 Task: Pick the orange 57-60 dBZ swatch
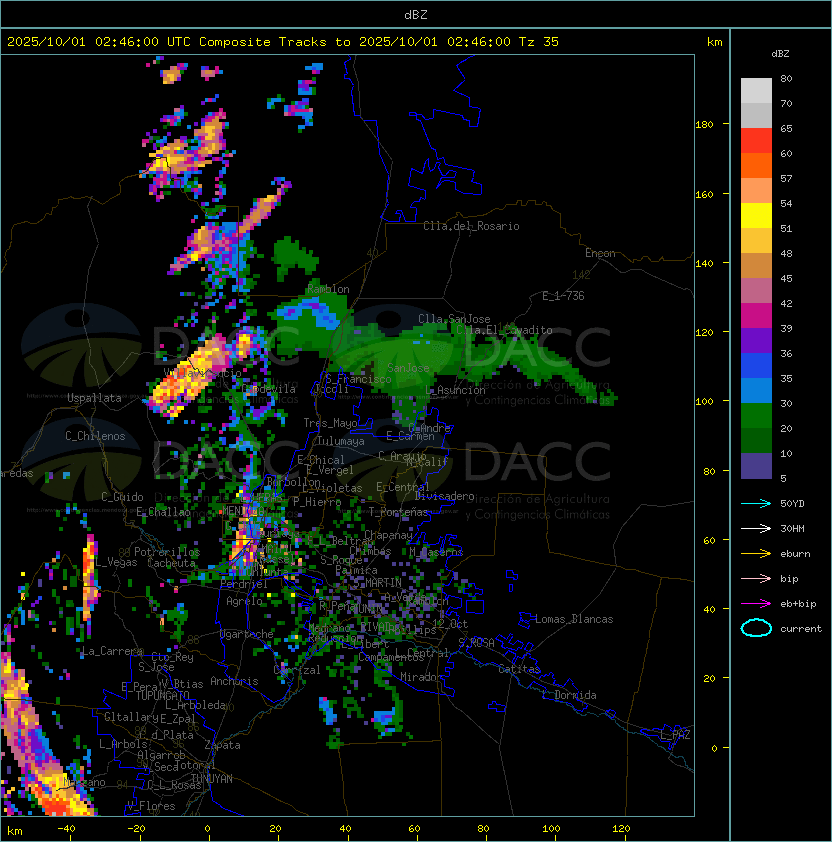coord(756,165)
